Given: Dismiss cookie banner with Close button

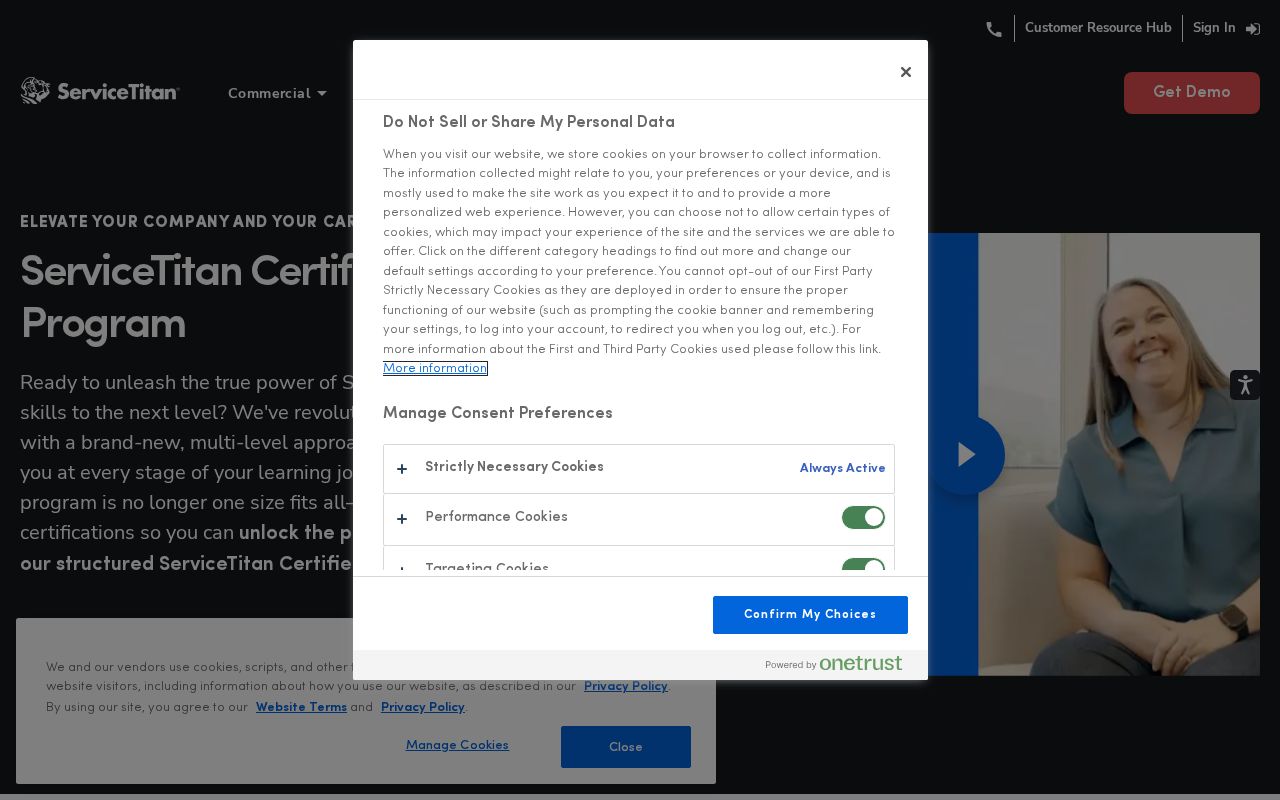Looking at the screenshot, I should click(x=625, y=747).
